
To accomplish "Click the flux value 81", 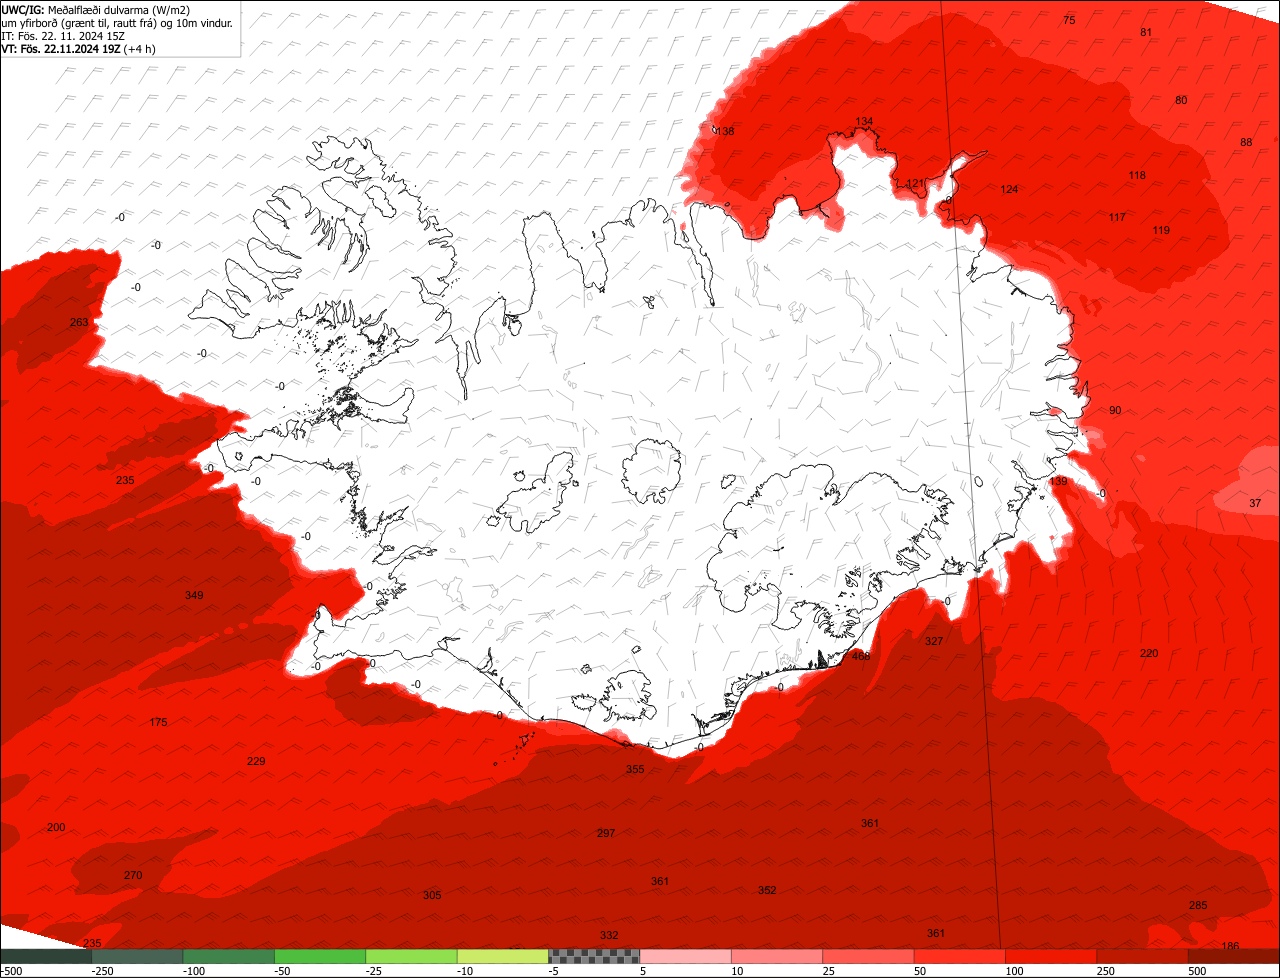I will (1146, 32).
